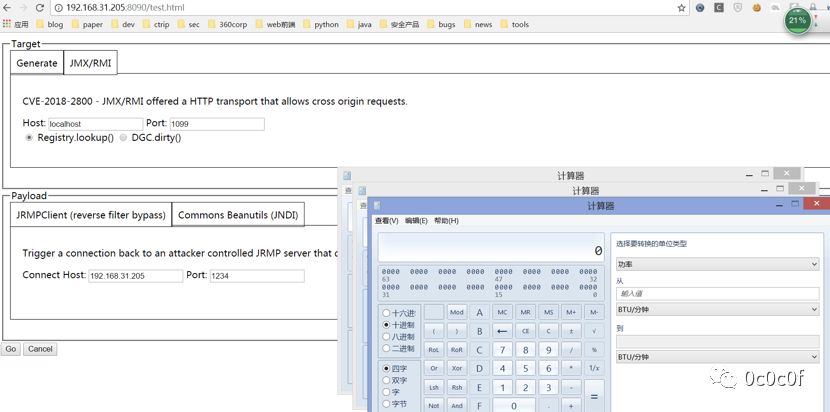
Task: Open the 360corp bookmark folder
Action: click(x=227, y=24)
